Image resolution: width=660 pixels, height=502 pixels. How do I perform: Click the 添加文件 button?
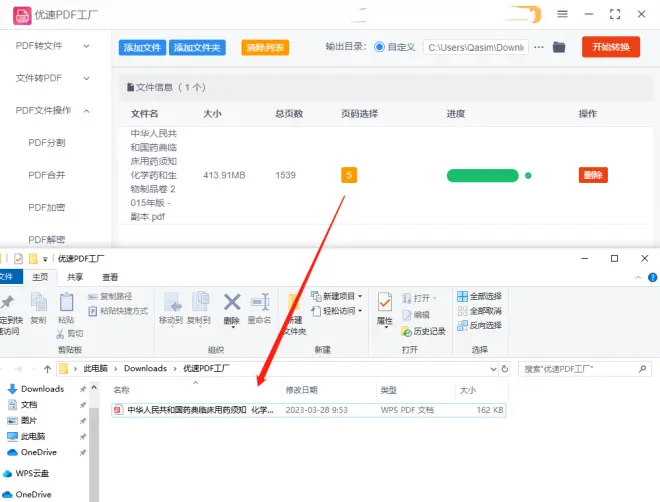point(142,47)
